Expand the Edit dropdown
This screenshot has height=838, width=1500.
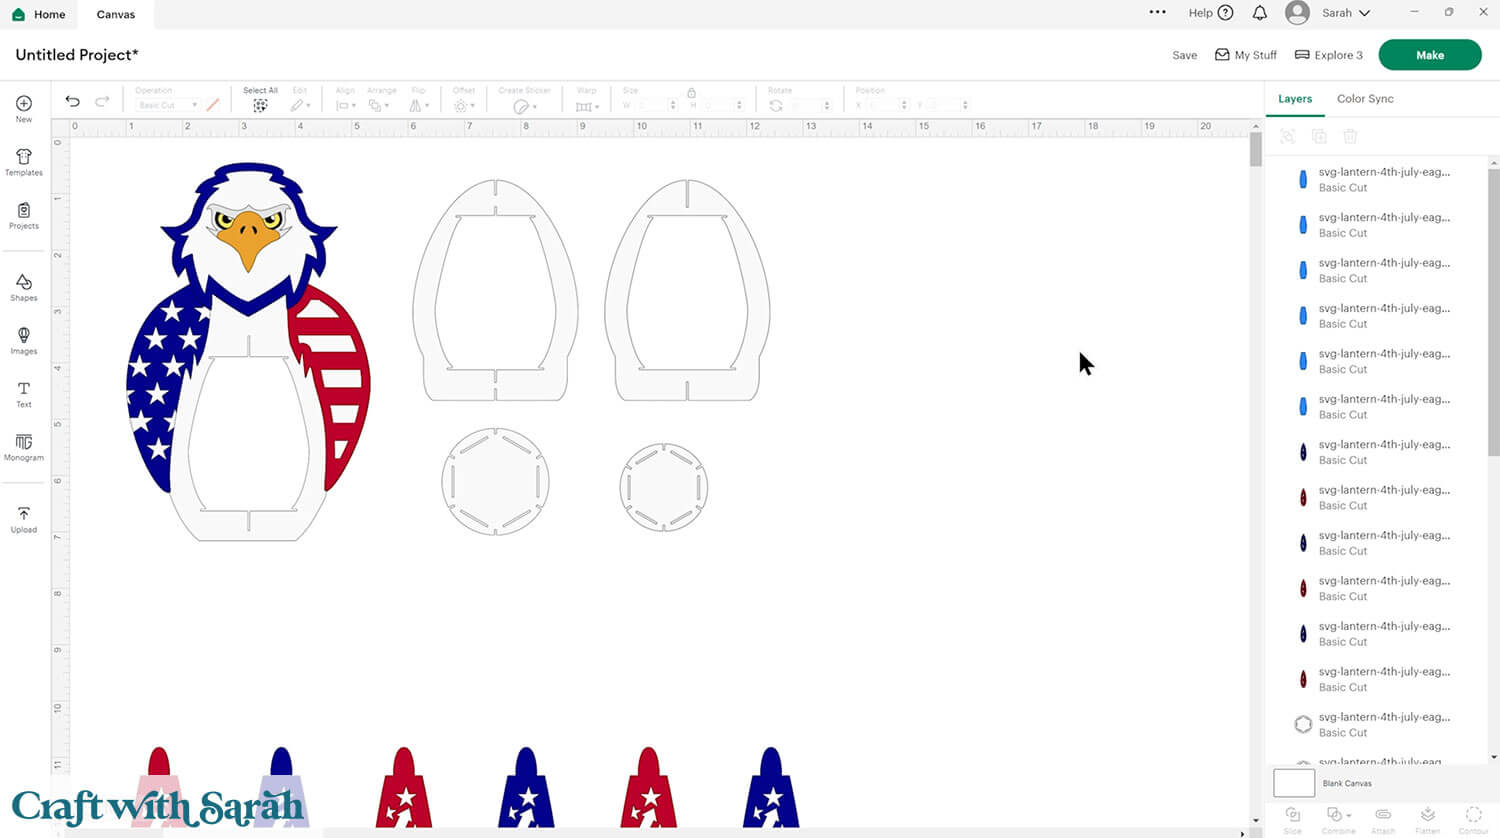pyautogui.click(x=300, y=105)
